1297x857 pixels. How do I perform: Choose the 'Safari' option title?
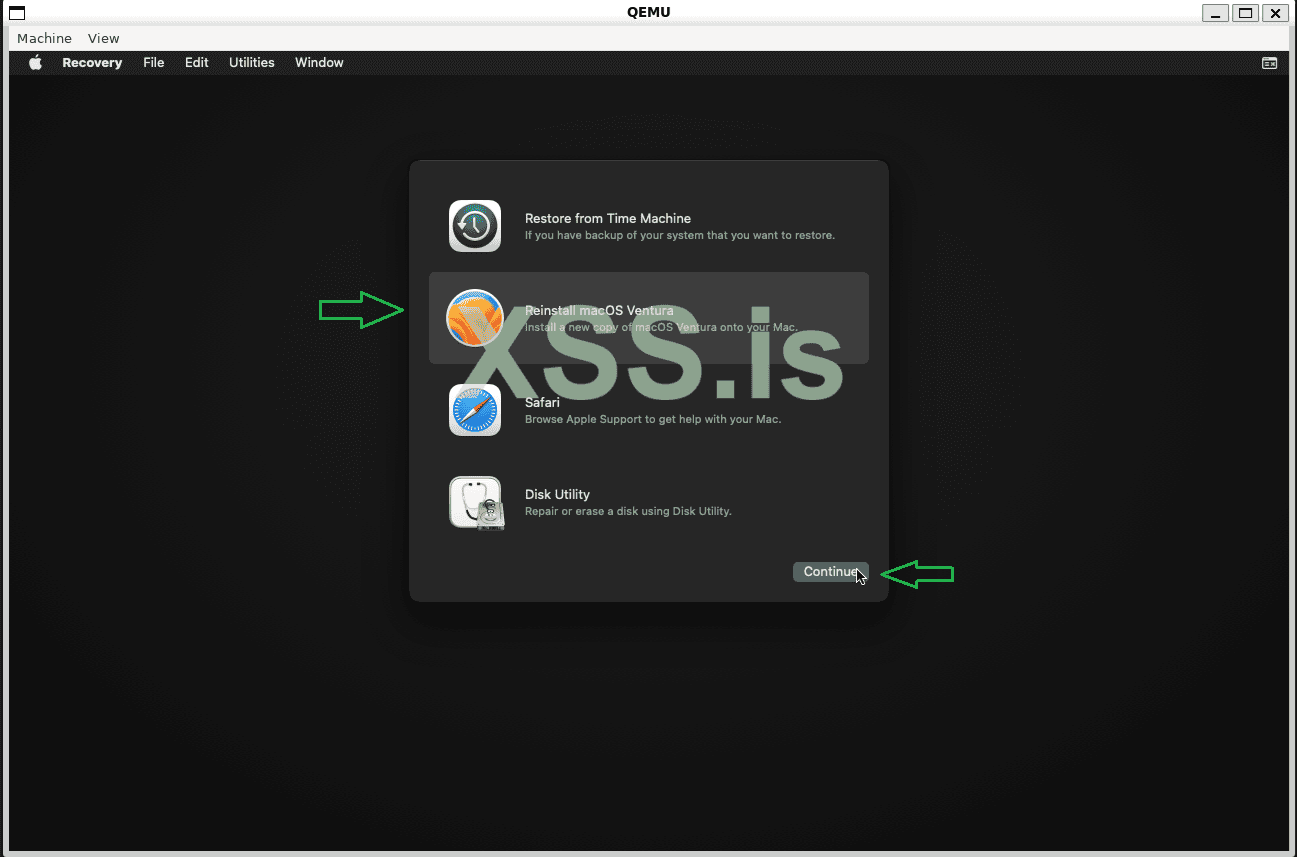click(542, 402)
